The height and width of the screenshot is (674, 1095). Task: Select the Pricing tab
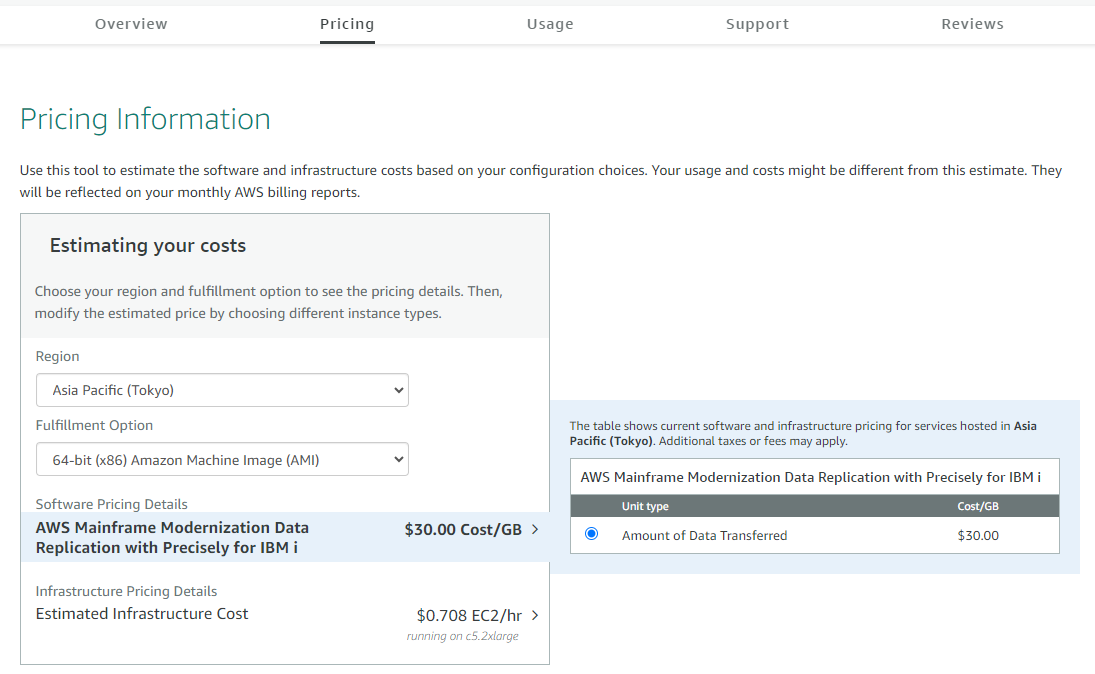347,24
